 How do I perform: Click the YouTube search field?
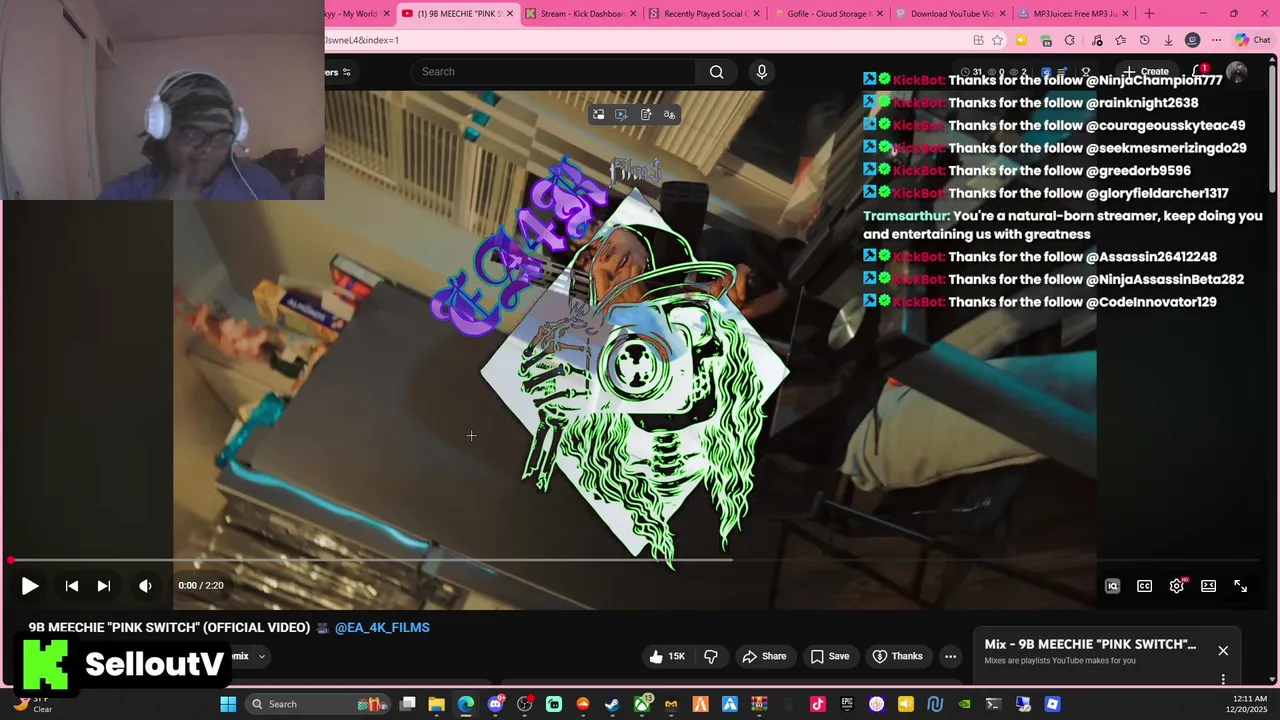[553, 72]
